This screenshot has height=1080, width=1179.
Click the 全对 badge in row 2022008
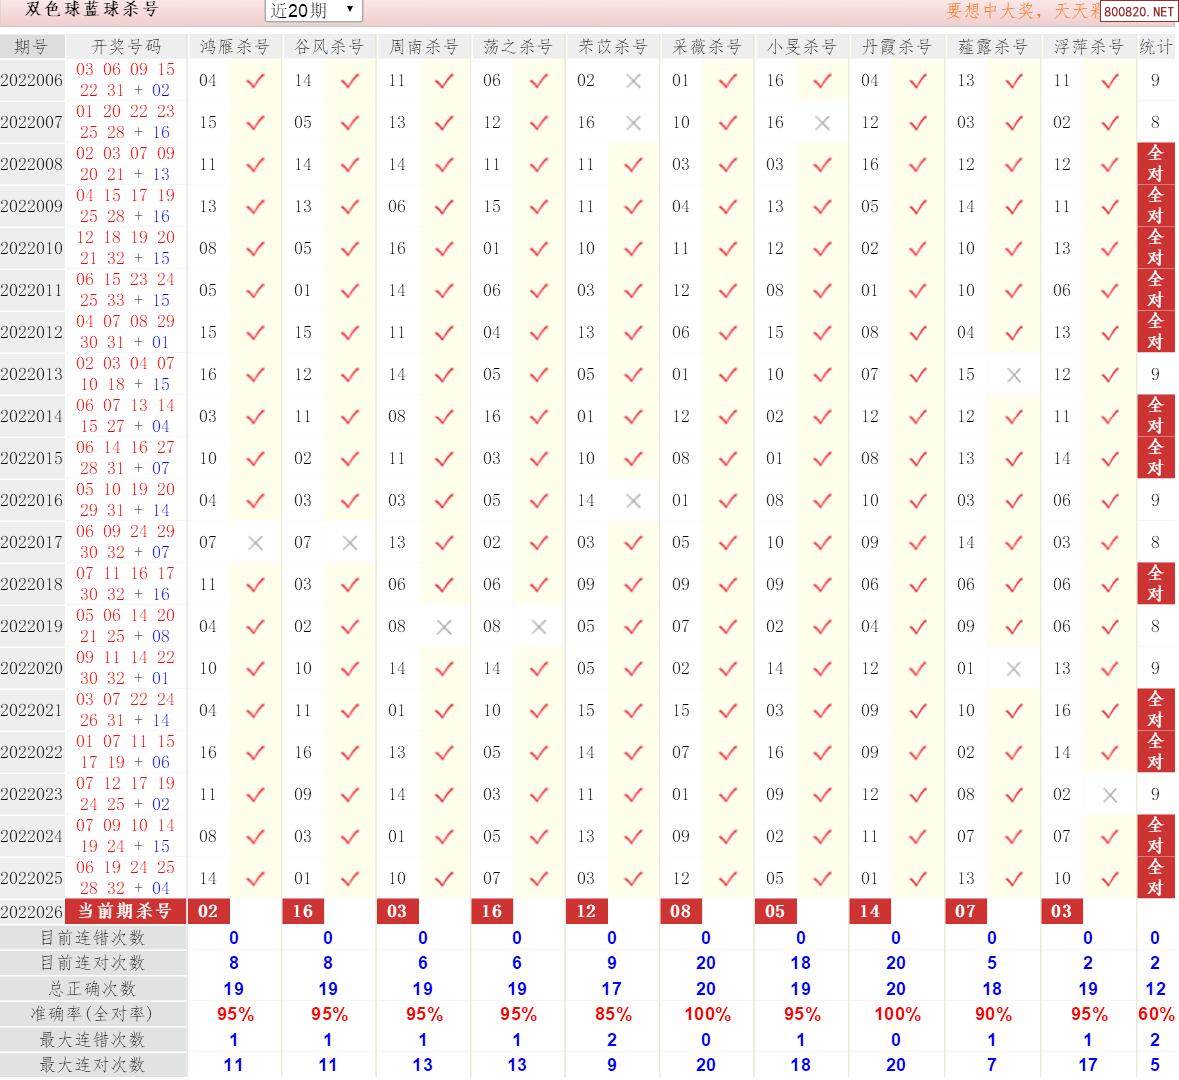click(1156, 164)
